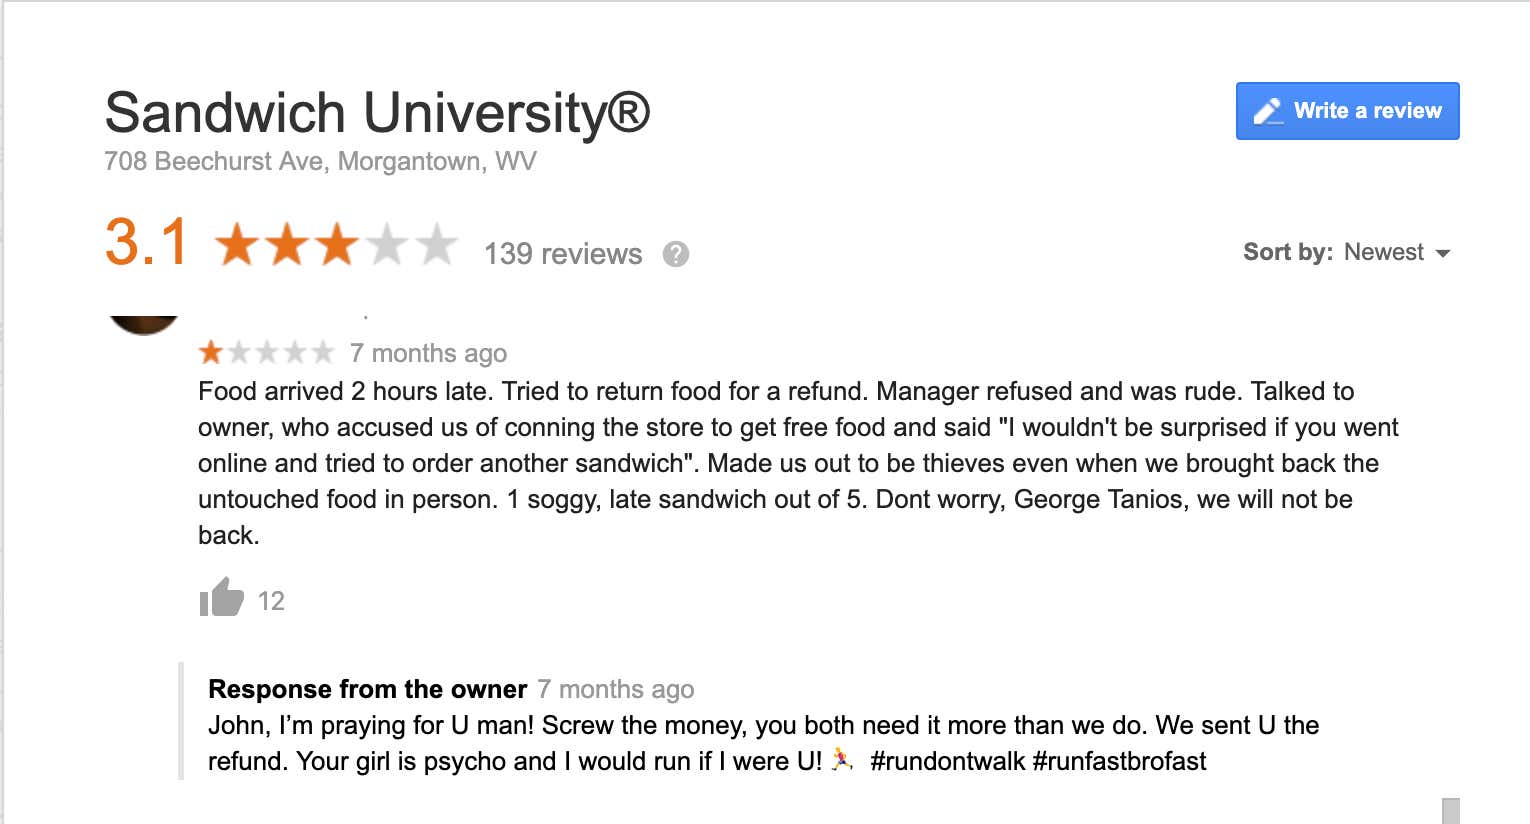Click the dropdown arrow next to Newest
1530x824 pixels.
pyautogui.click(x=1443, y=254)
